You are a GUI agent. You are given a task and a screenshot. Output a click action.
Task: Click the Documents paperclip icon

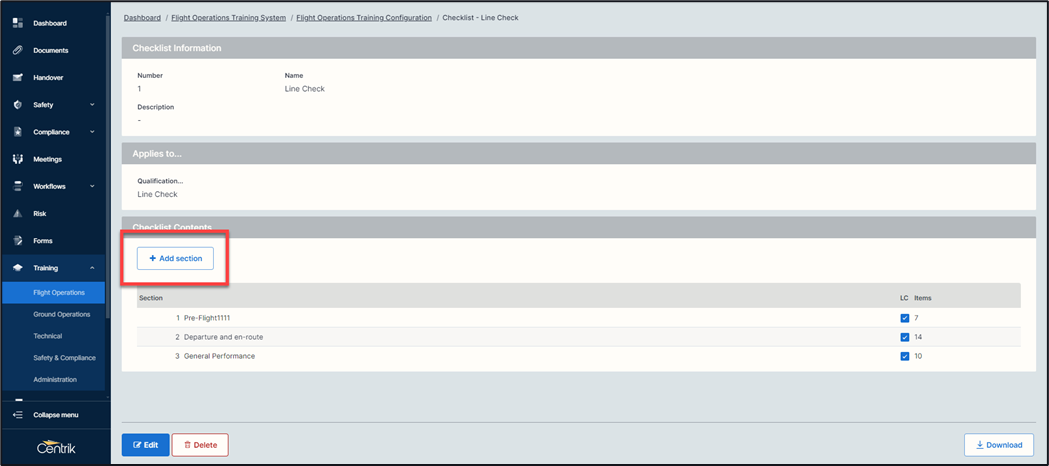click(18, 50)
